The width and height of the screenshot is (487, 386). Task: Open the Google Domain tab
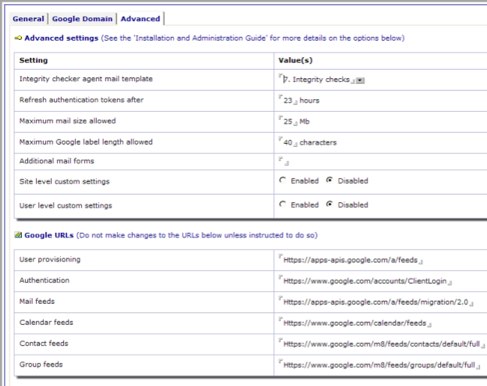tap(82, 19)
